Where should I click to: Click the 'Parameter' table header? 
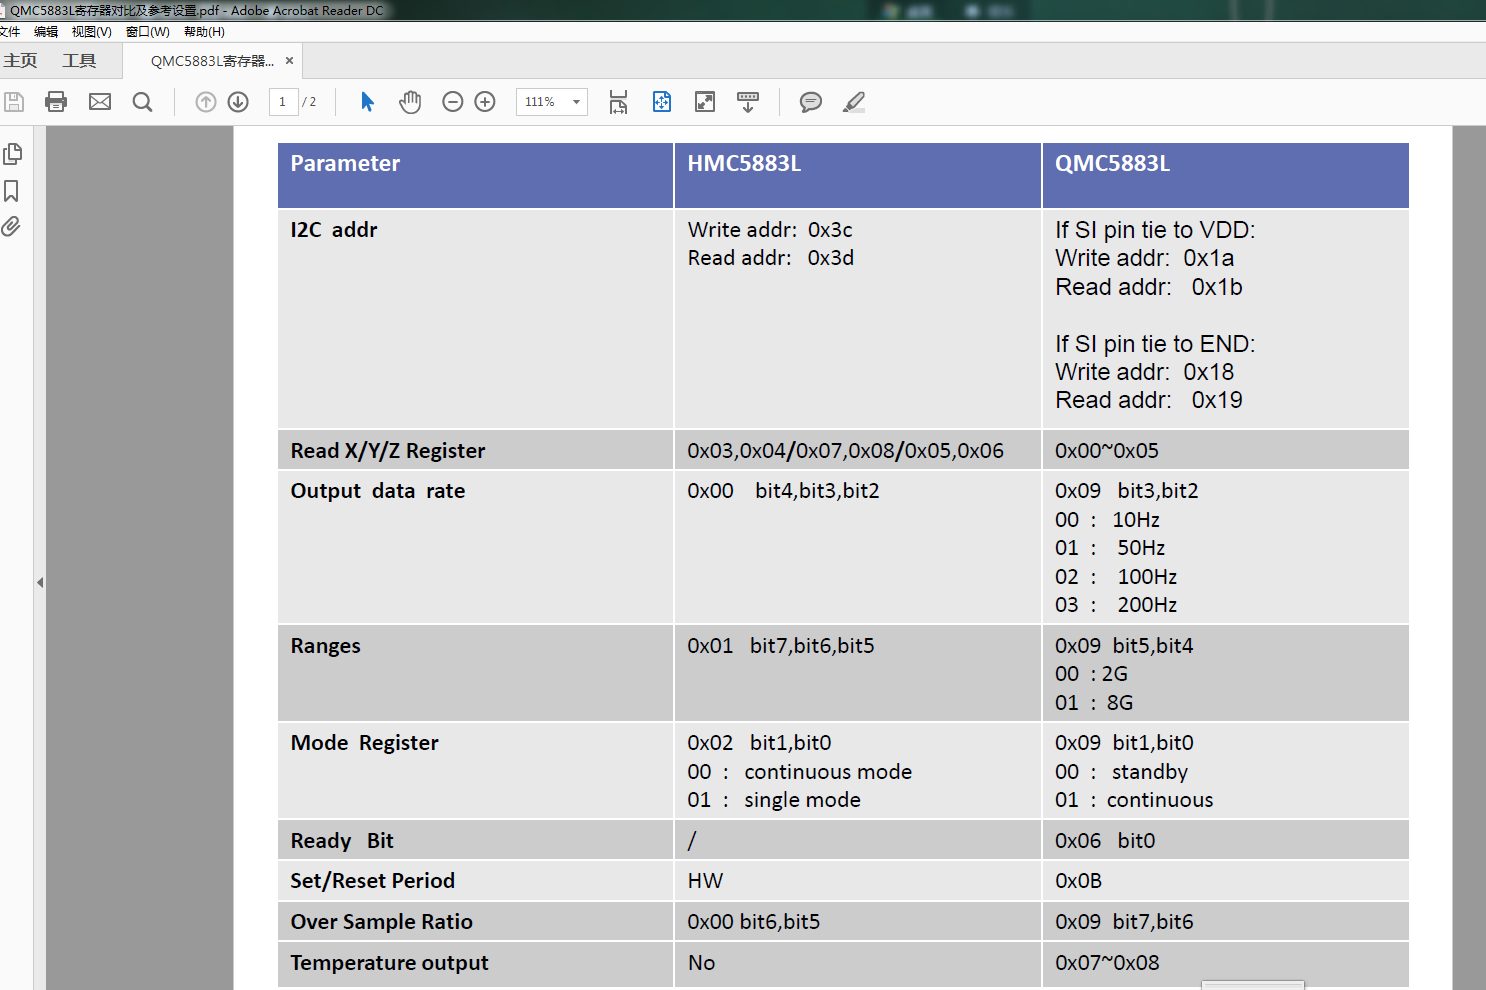pos(345,164)
